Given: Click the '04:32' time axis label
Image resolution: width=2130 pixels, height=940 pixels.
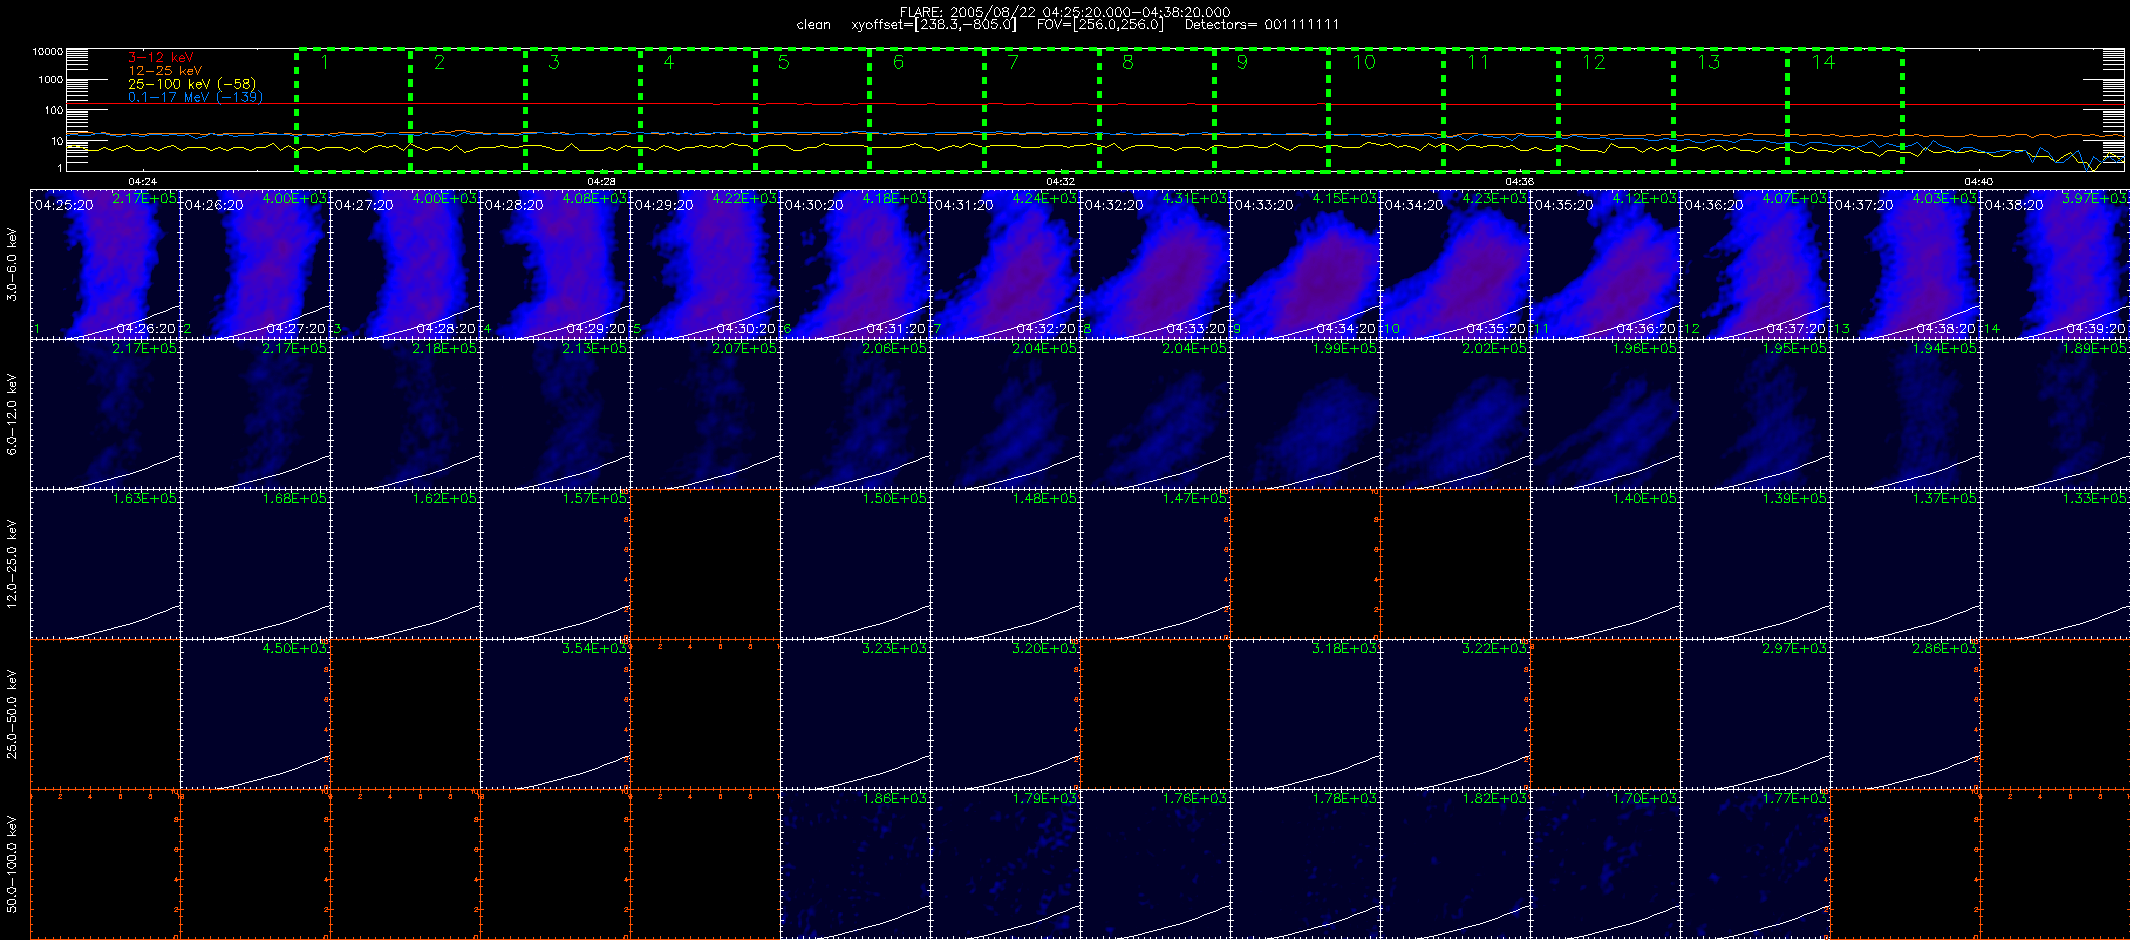Looking at the screenshot, I should point(1060,182).
